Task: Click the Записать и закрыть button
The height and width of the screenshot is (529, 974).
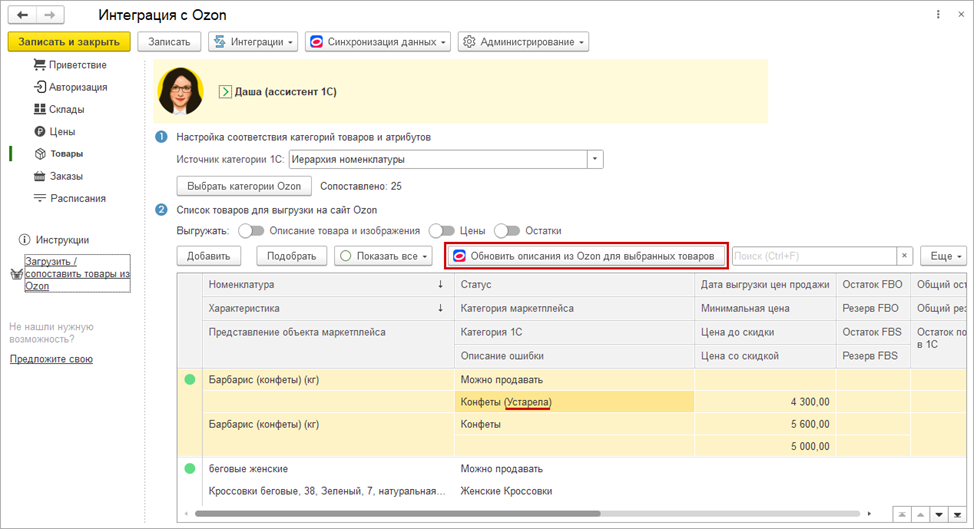Action: (69, 42)
